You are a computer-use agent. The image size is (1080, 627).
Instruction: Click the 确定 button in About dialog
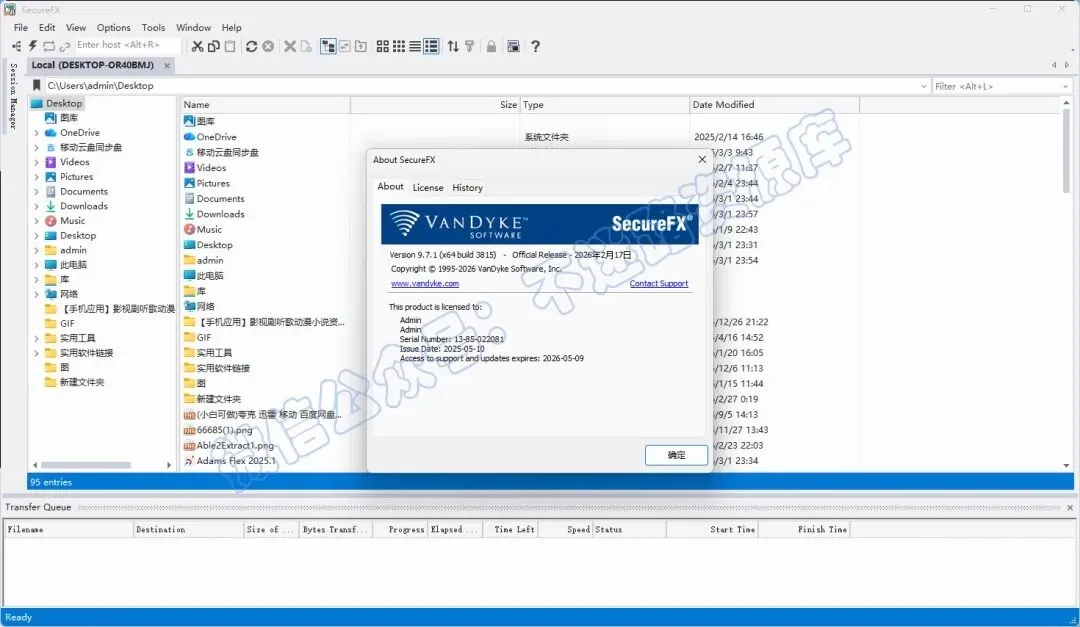(676, 455)
